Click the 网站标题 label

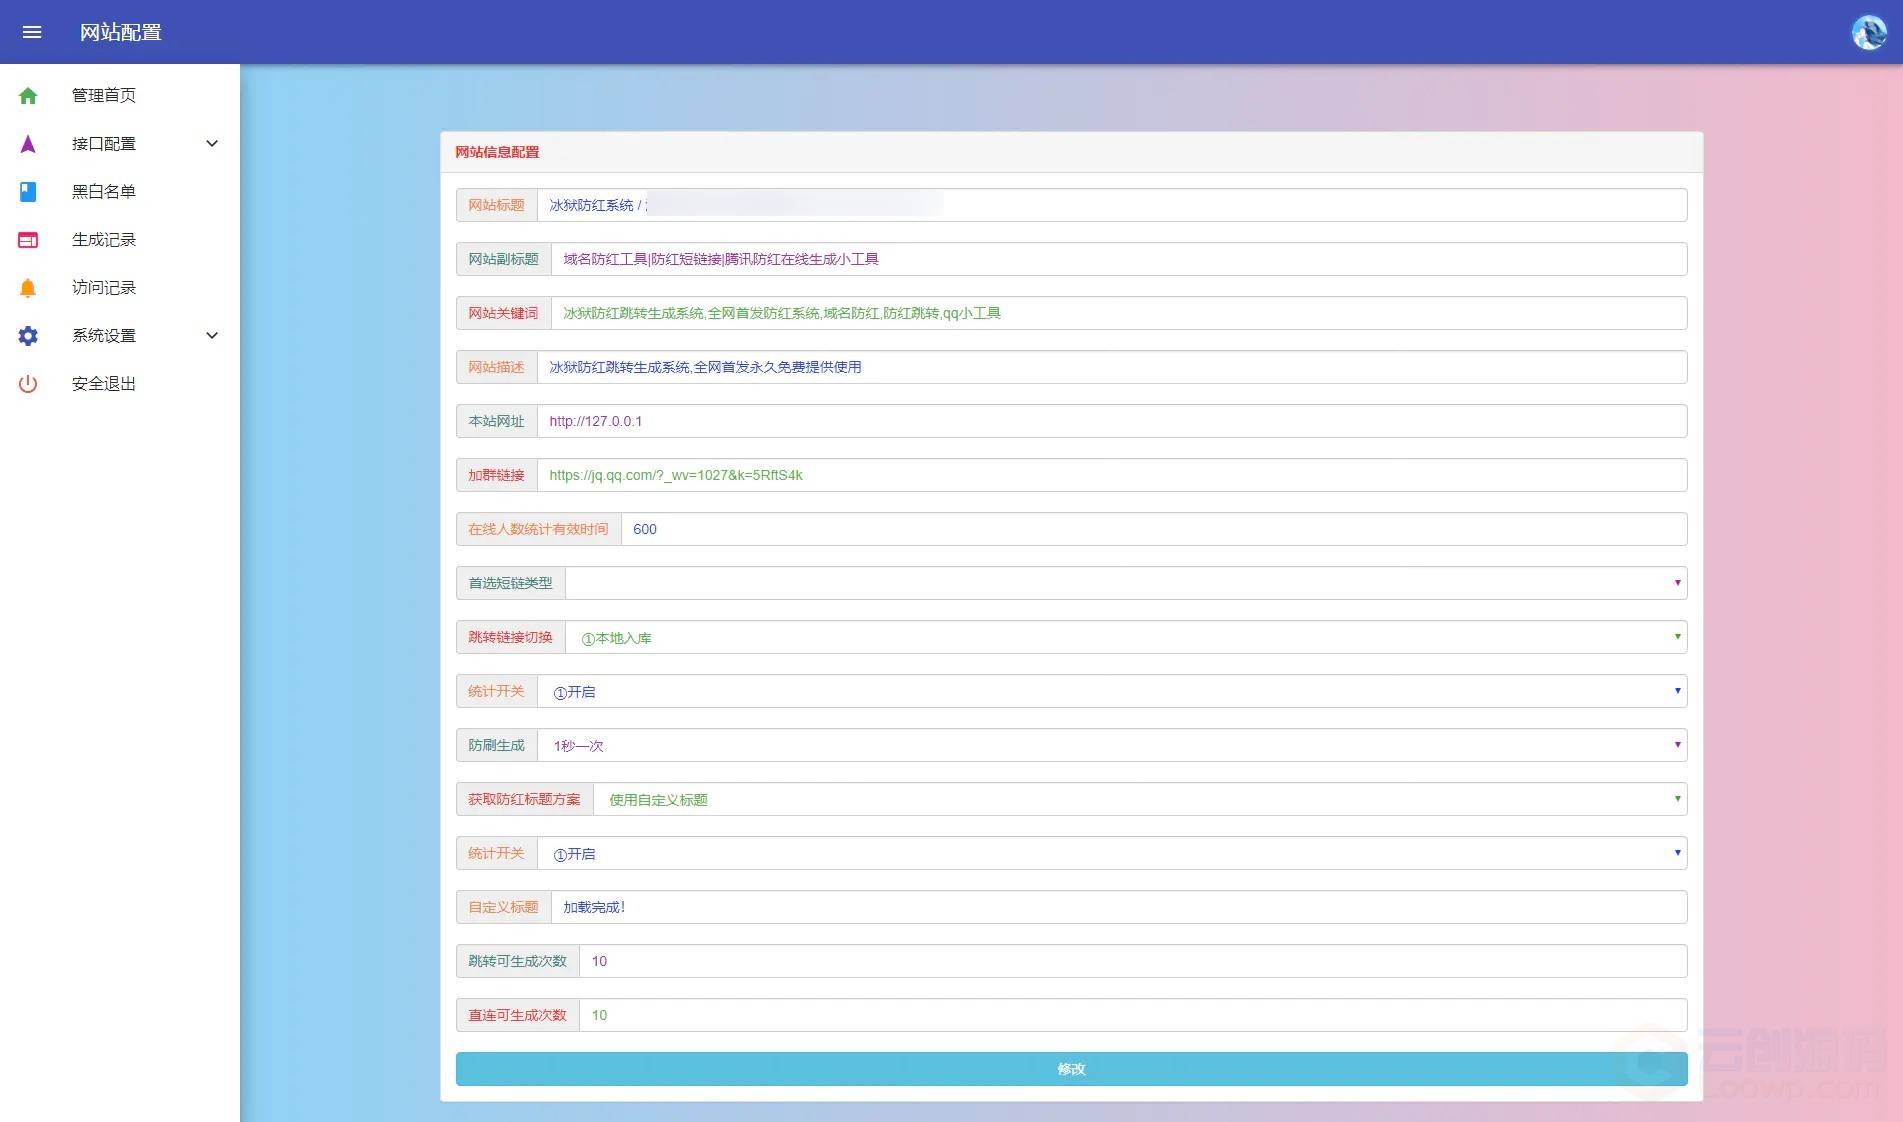[496, 205]
